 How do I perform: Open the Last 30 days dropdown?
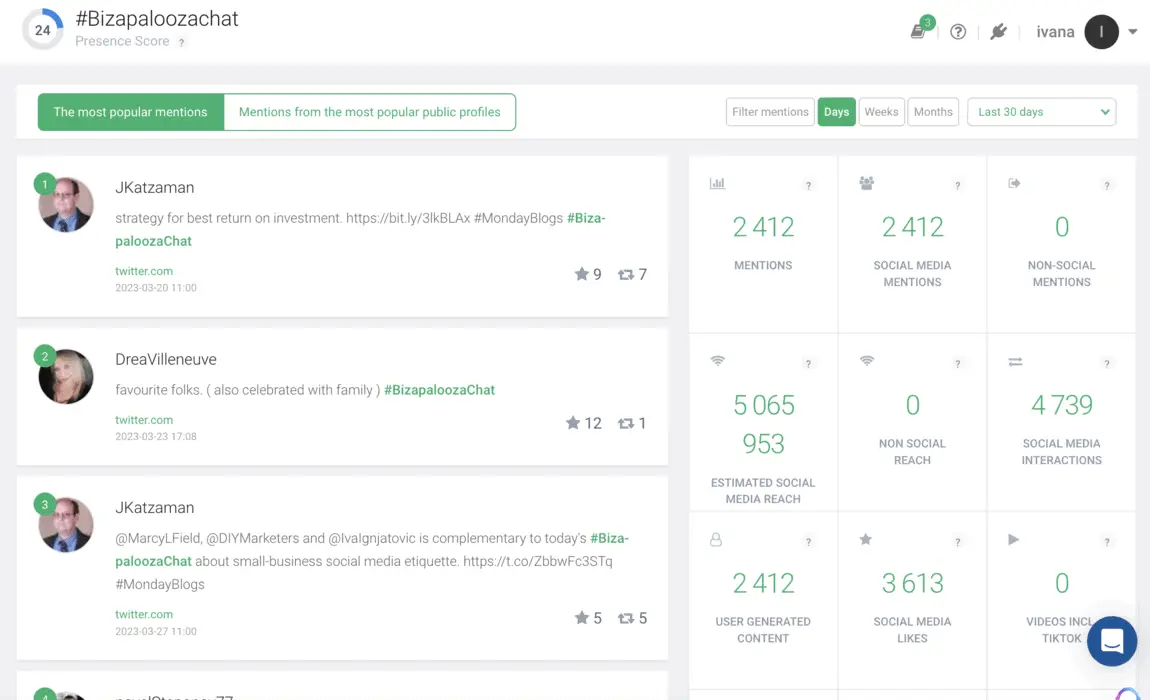[x=1041, y=112]
